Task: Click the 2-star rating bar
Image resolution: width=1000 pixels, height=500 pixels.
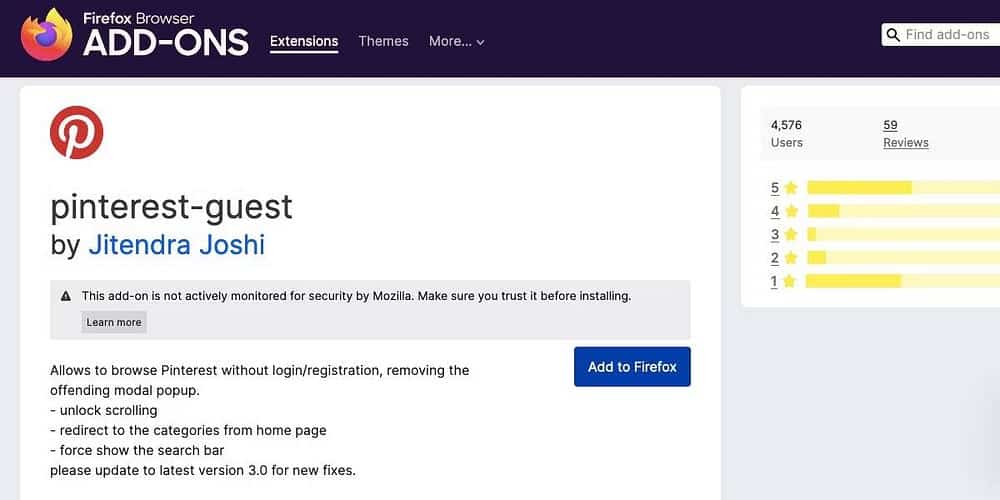Action: click(902, 258)
